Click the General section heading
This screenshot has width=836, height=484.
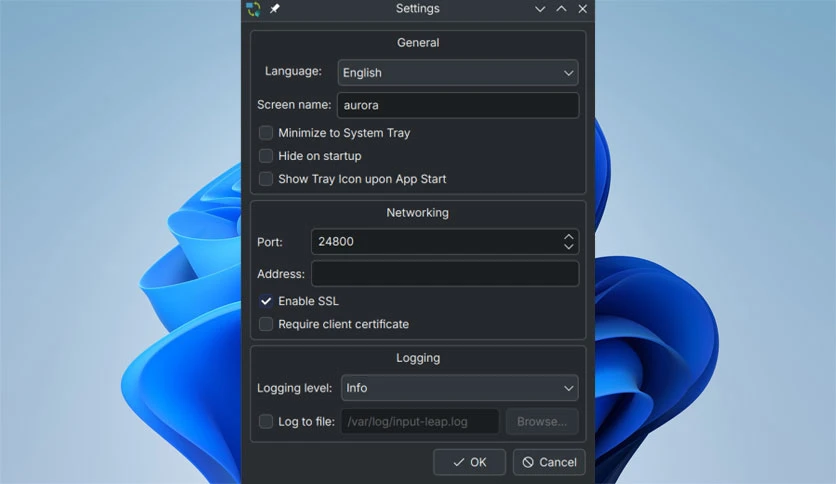pyautogui.click(x=418, y=43)
